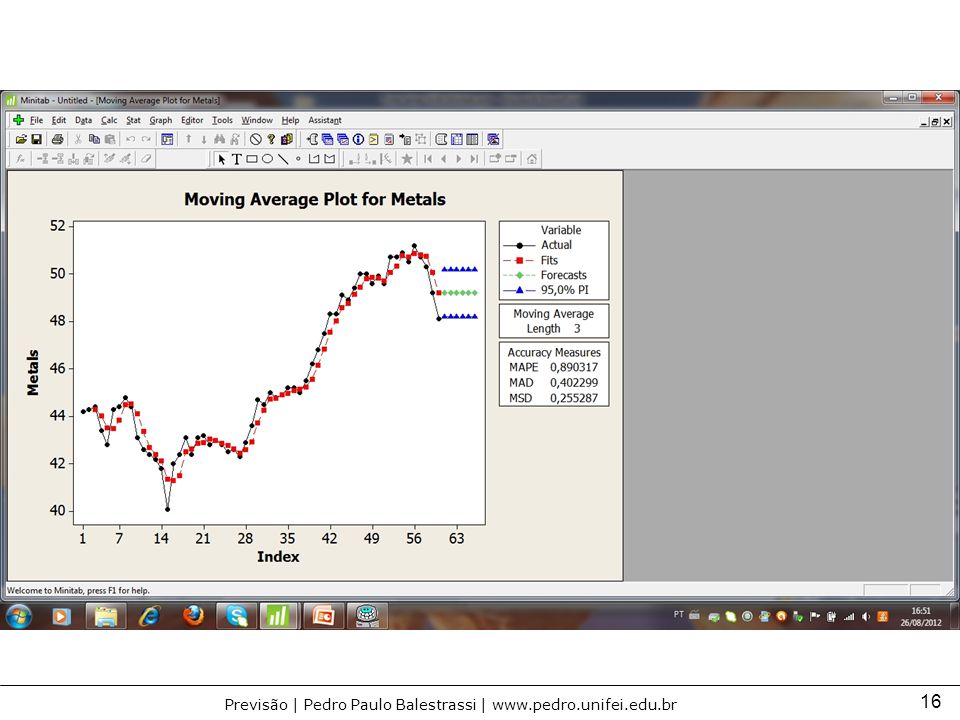Select the Text T tool
Screen dimensions: 960x720
(237, 159)
